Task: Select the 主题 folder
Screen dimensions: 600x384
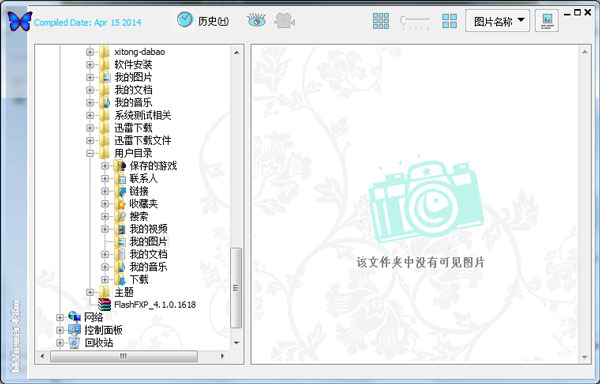Action: point(124,292)
